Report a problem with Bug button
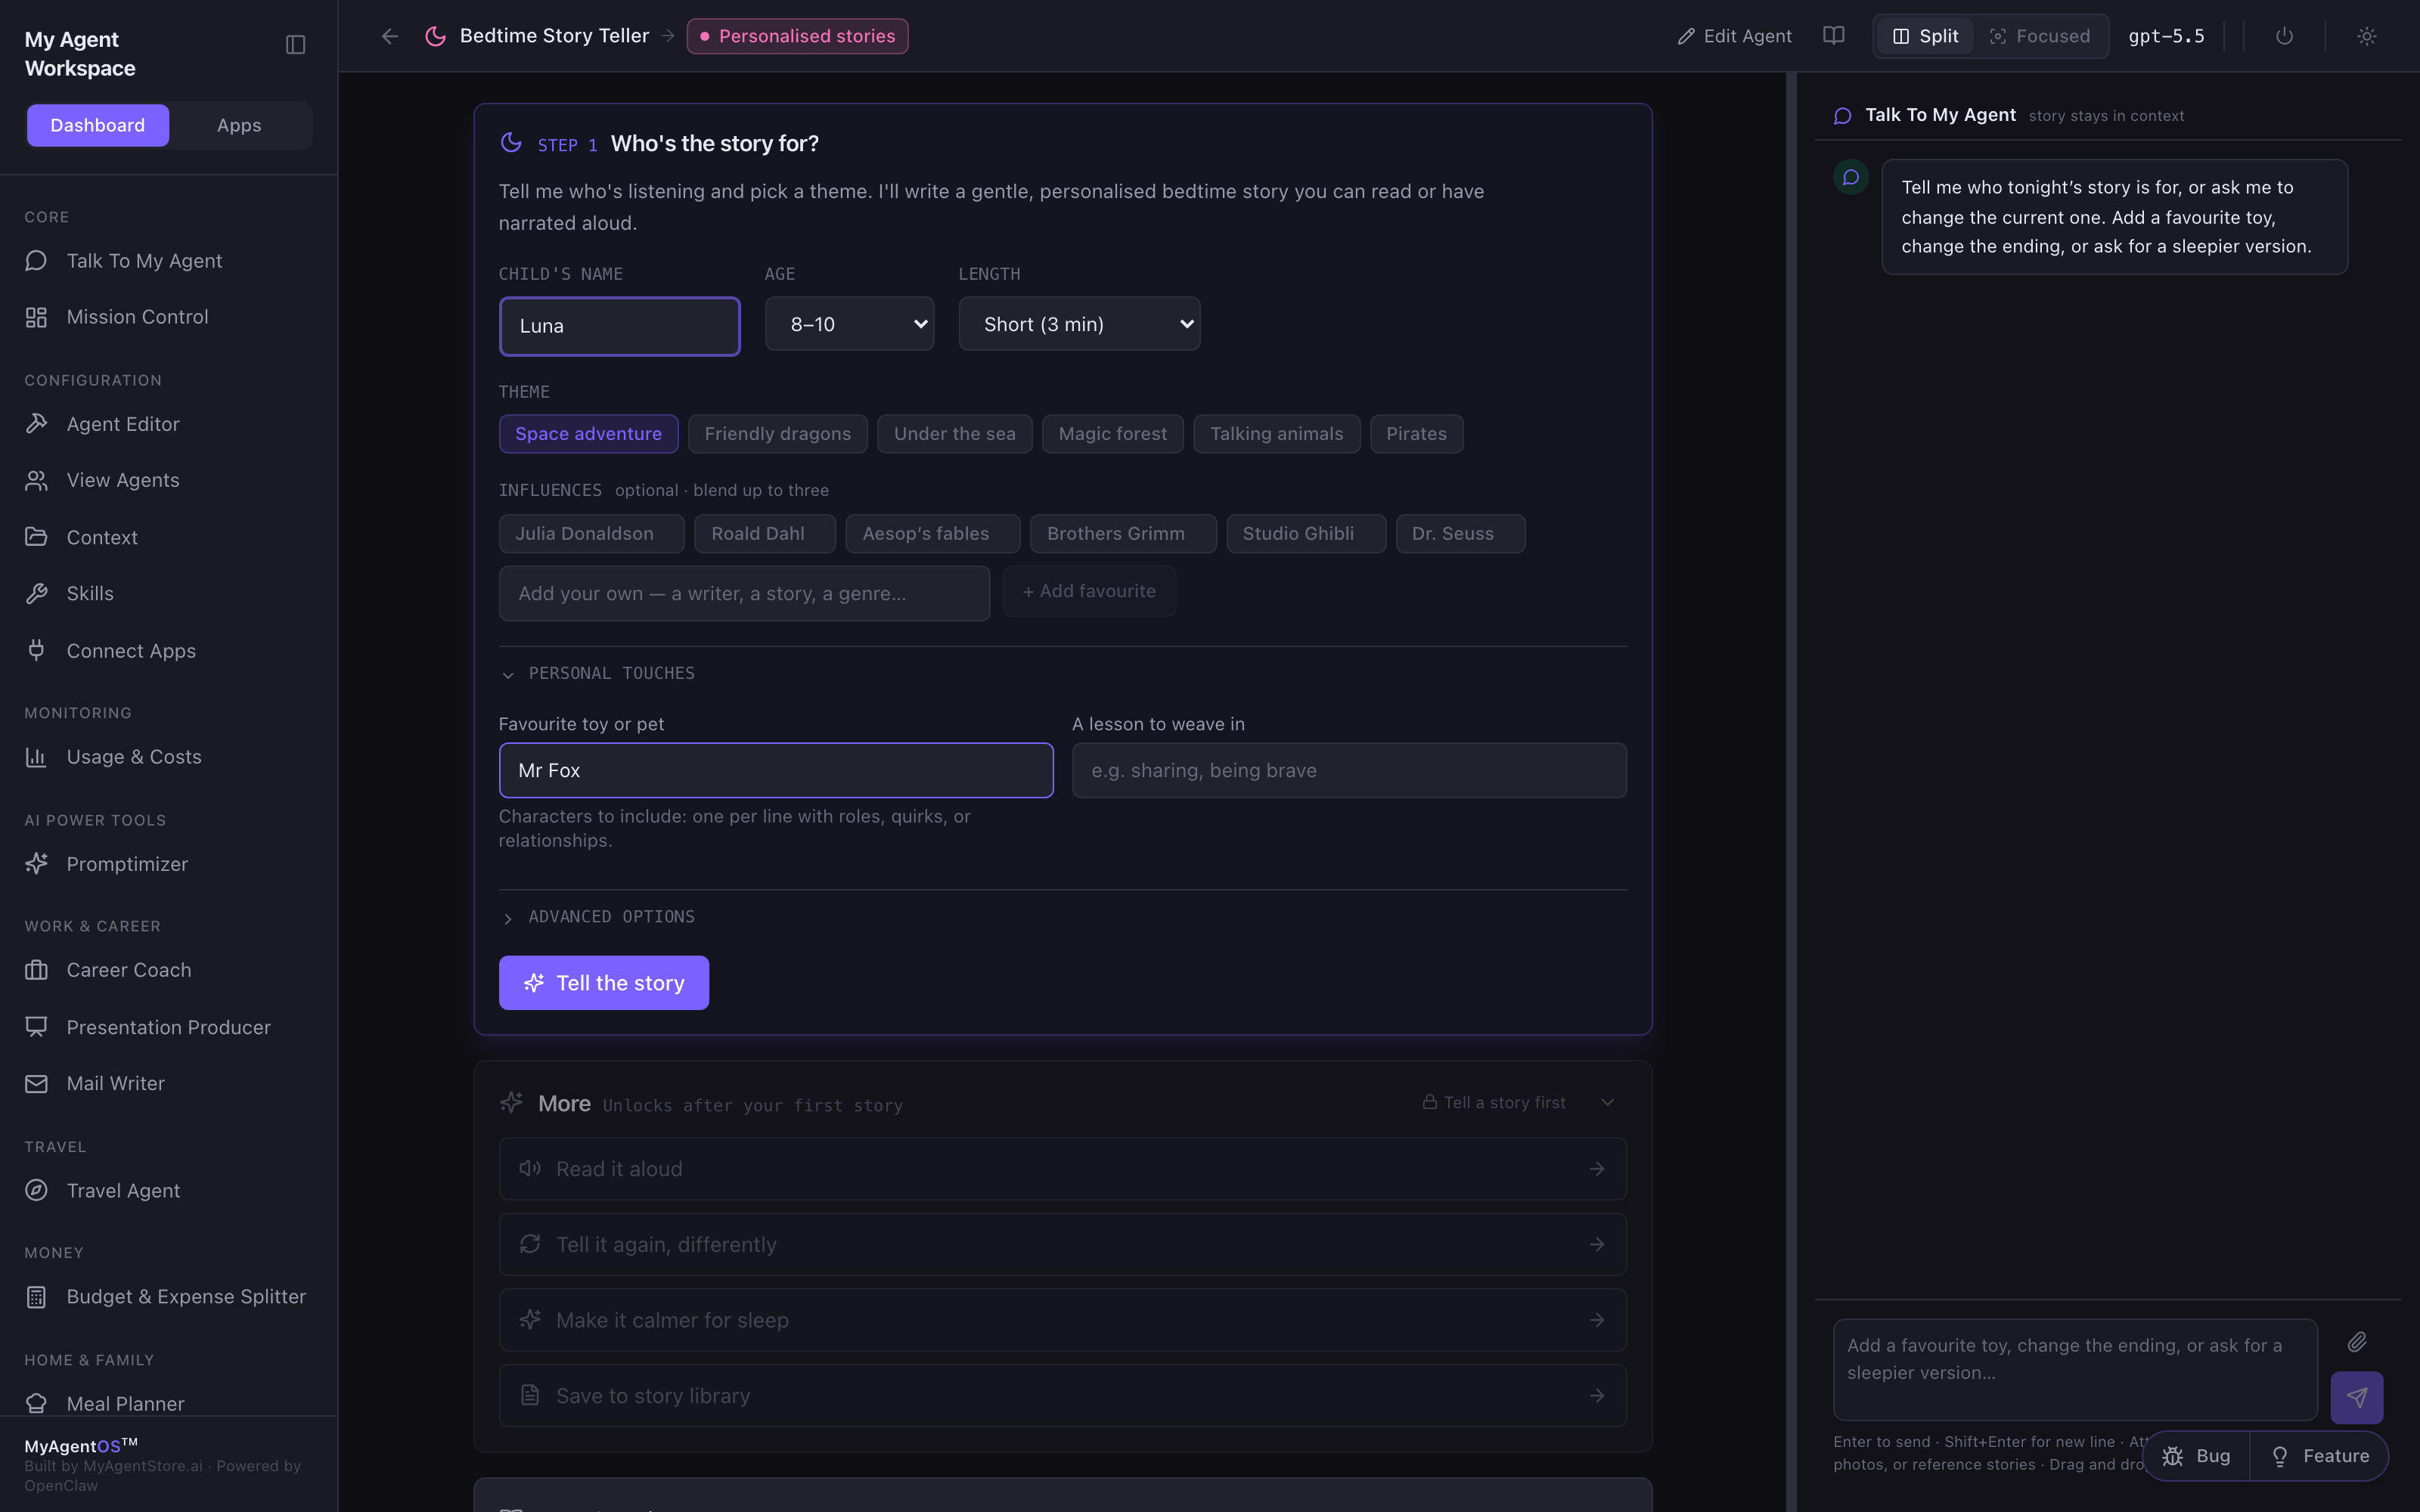 (x=2196, y=1456)
